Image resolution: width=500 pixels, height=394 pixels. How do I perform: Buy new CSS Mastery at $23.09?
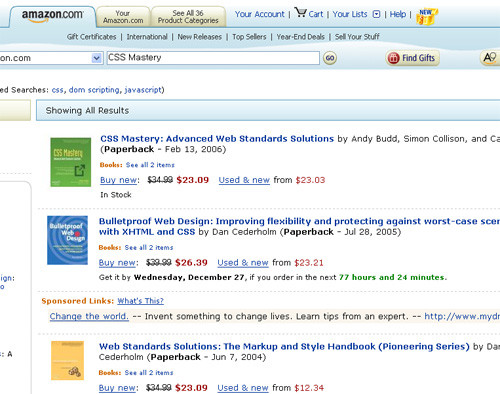pos(118,180)
